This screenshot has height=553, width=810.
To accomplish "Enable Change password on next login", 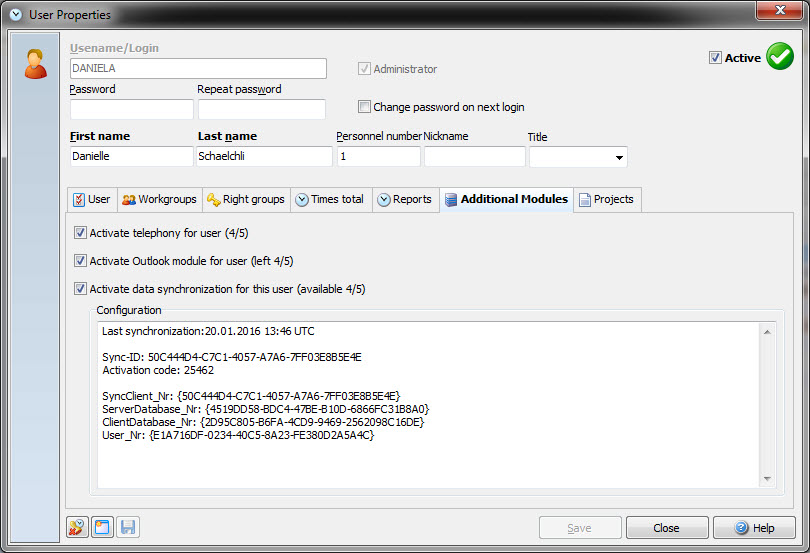I will click(x=365, y=107).
